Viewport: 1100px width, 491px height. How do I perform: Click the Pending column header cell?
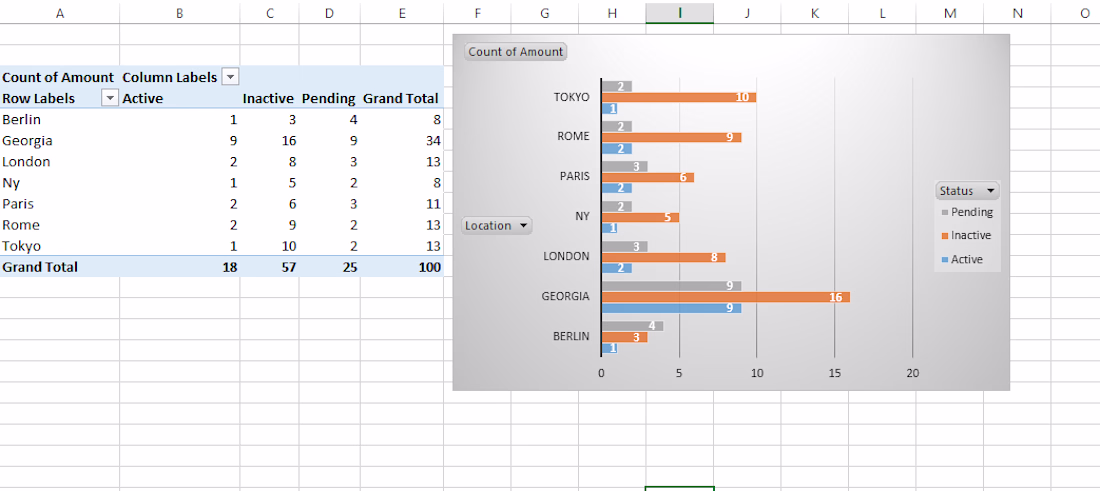click(x=330, y=98)
